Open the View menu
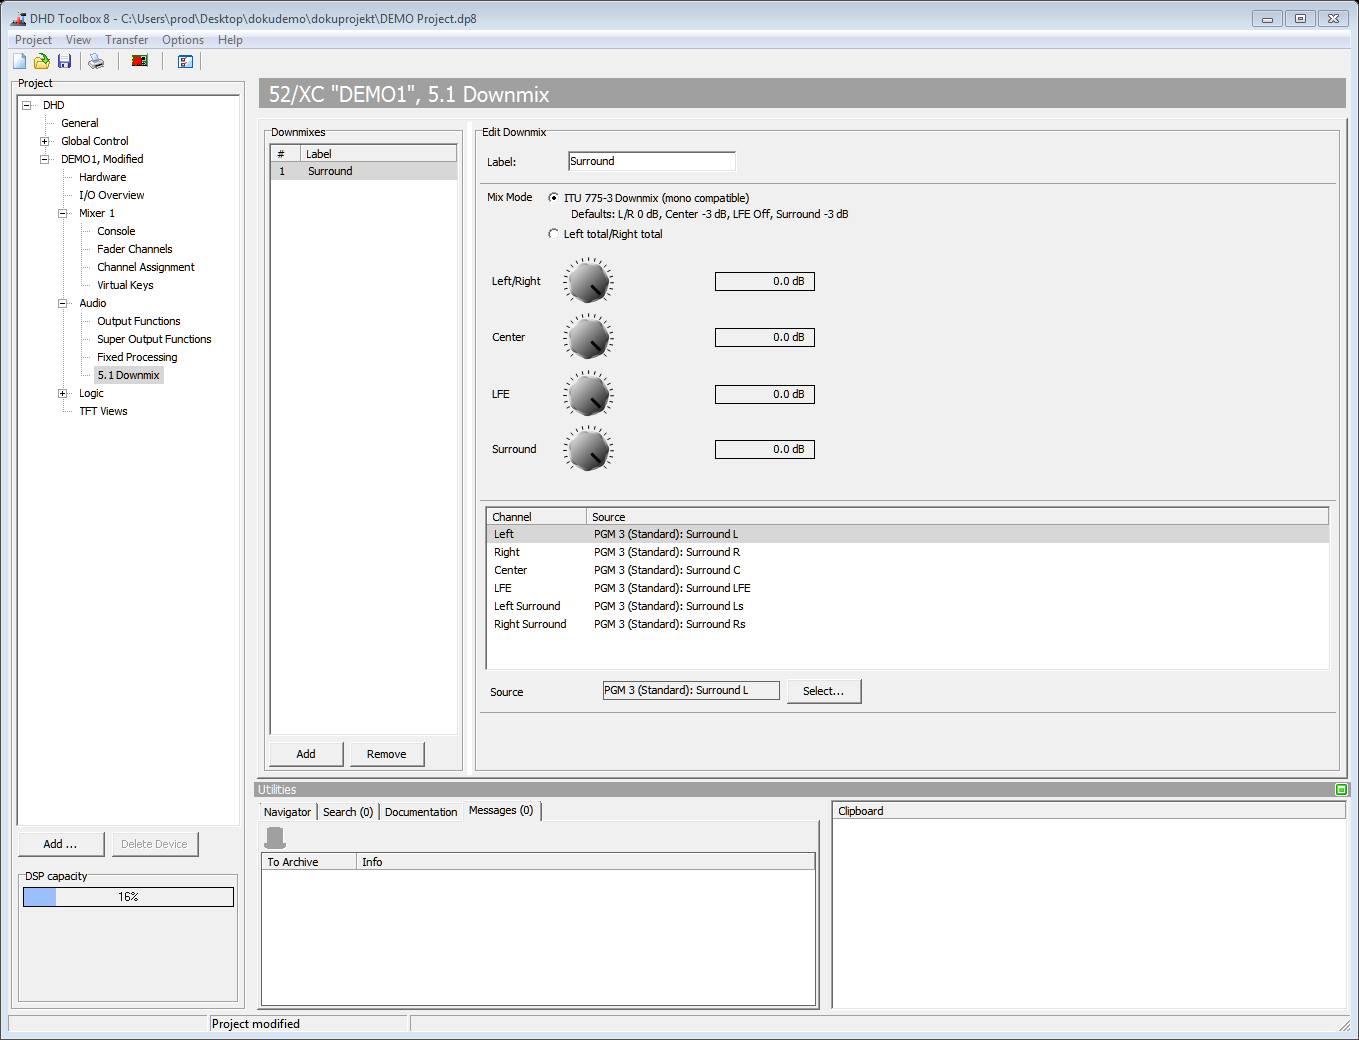The height and width of the screenshot is (1040, 1359). pos(78,40)
